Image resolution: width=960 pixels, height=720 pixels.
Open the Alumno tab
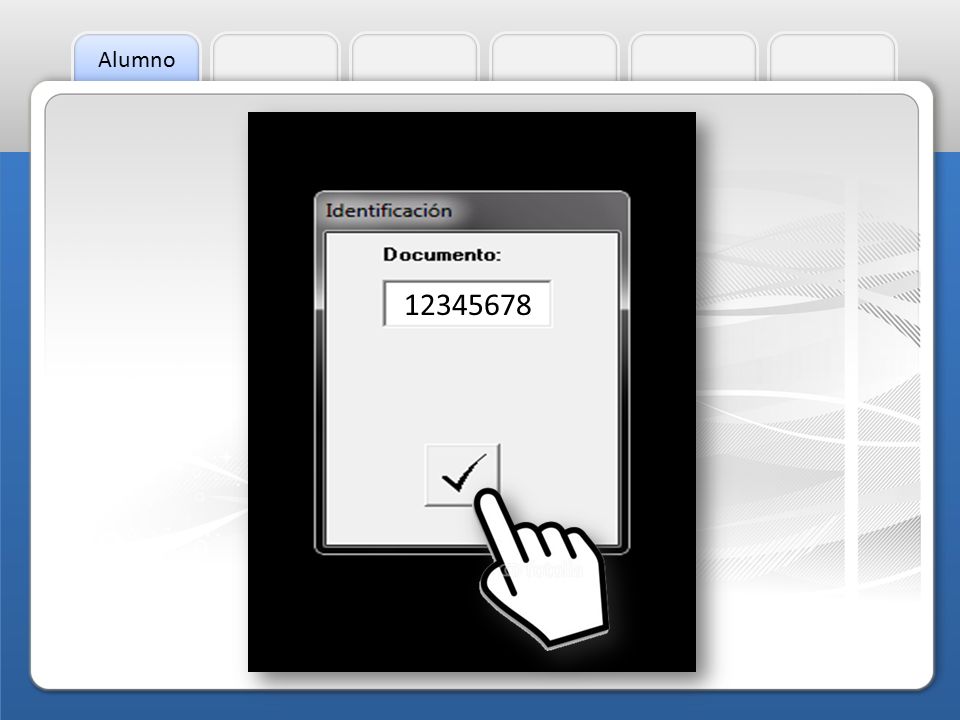point(137,58)
